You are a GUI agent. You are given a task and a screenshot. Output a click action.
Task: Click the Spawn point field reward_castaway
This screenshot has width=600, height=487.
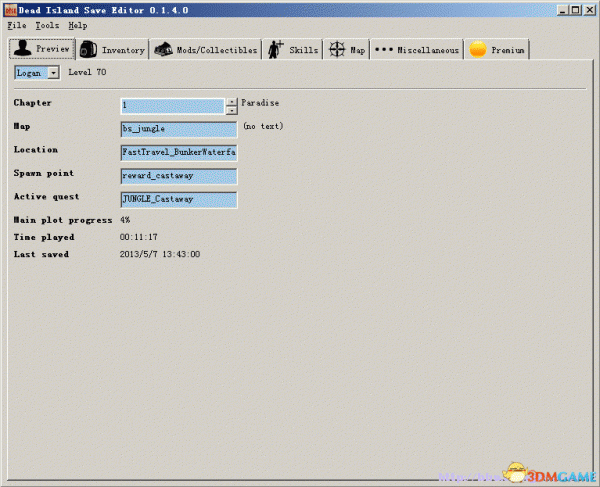(x=179, y=176)
